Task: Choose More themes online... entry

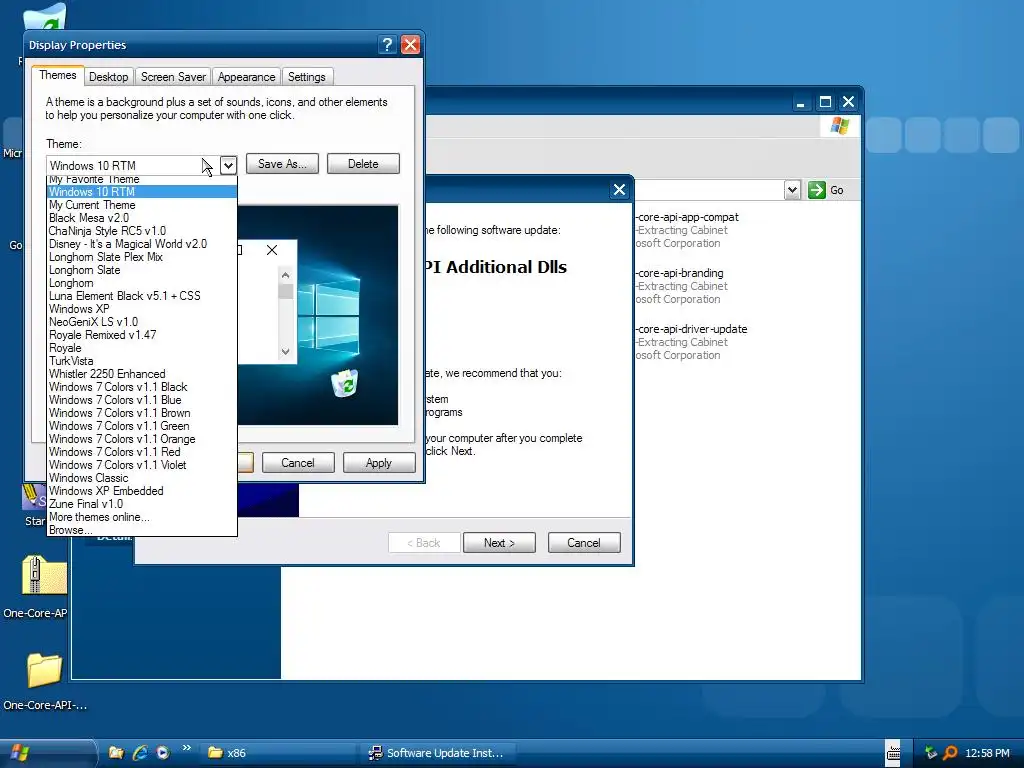Action: (142, 517)
